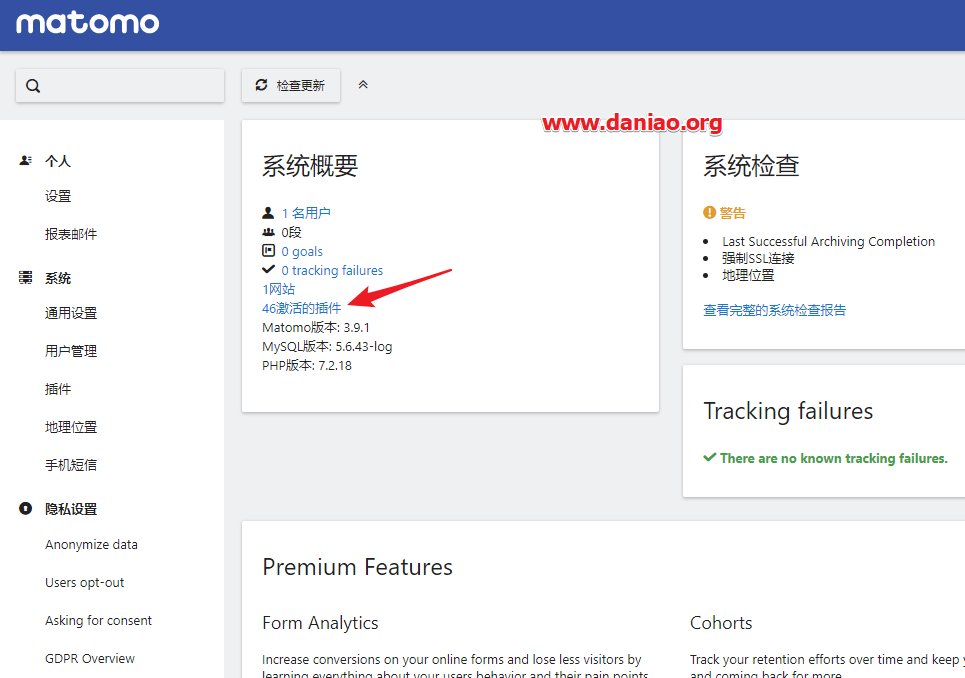Click the search magnifier icon
The height and width of the screenshot is (678, 965).
tap(33, 86)
